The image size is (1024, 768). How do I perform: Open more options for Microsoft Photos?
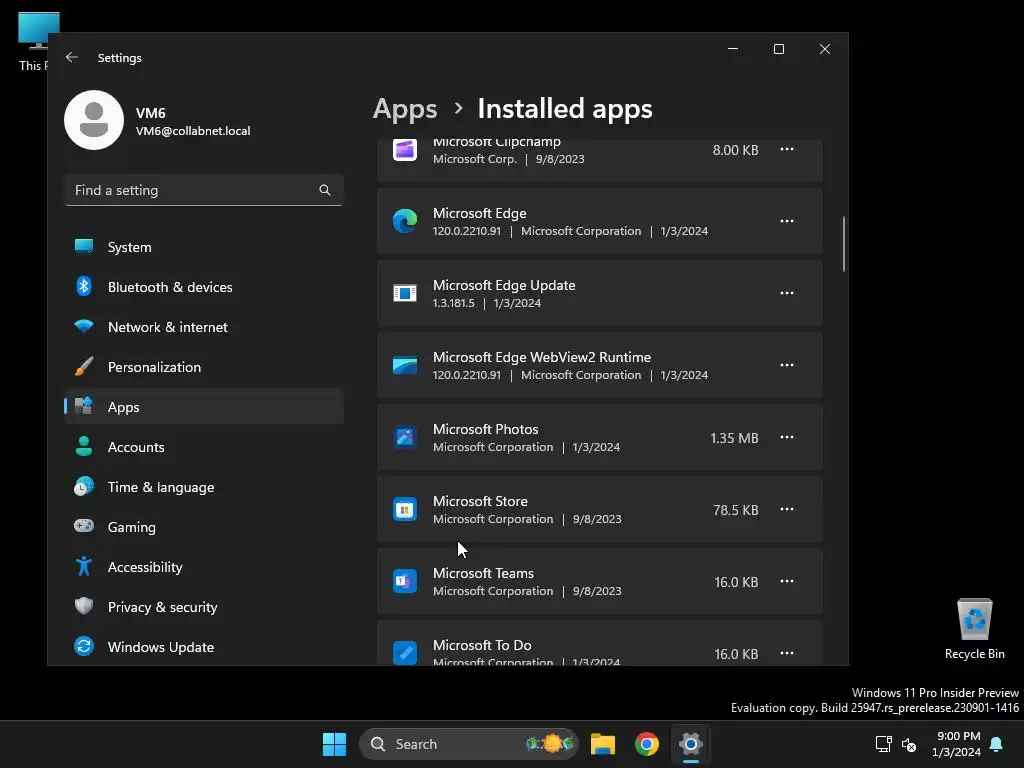coord(787,437)
